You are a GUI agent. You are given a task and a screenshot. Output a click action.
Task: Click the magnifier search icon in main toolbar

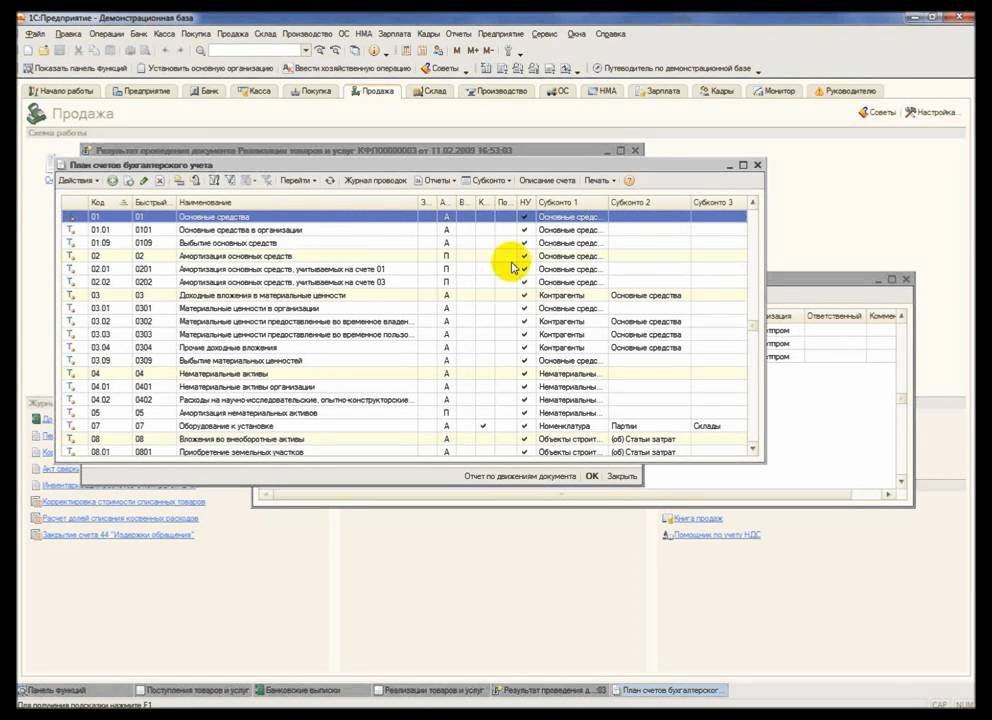tap(201, 51)
